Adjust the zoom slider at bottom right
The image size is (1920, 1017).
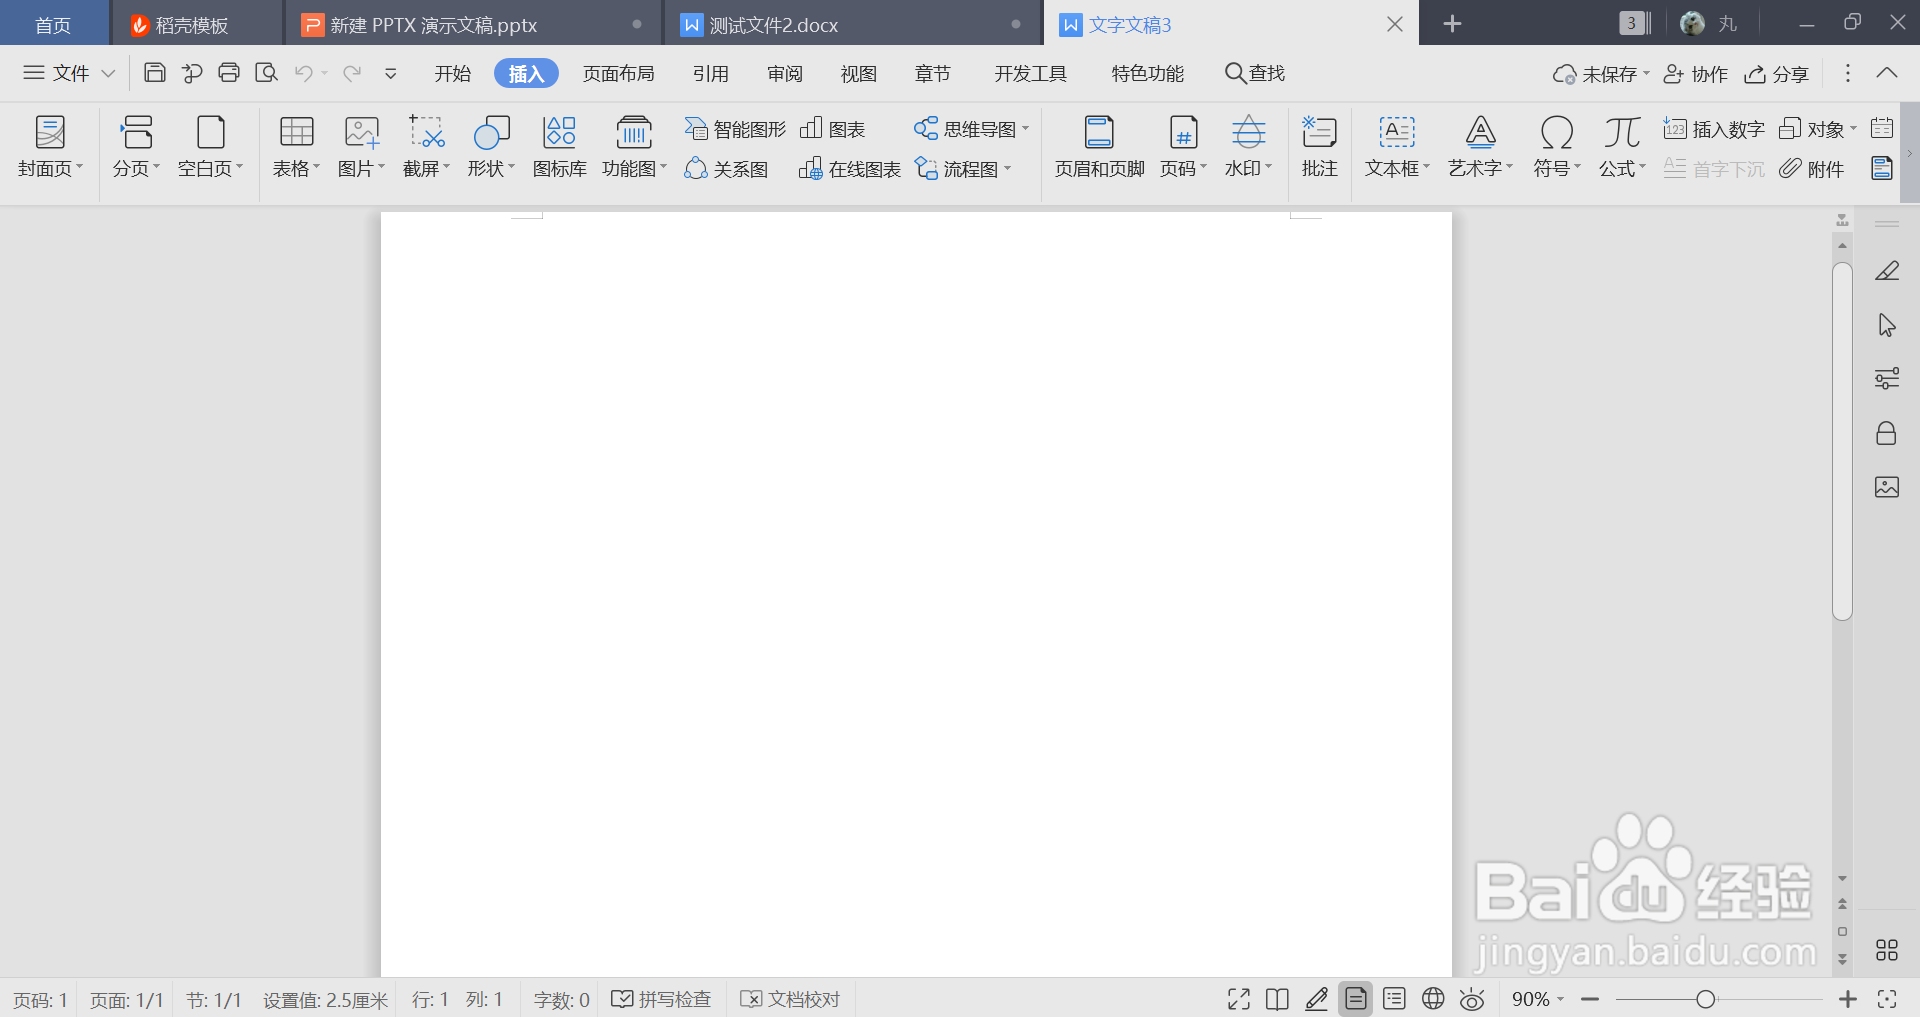(1705, 998)
